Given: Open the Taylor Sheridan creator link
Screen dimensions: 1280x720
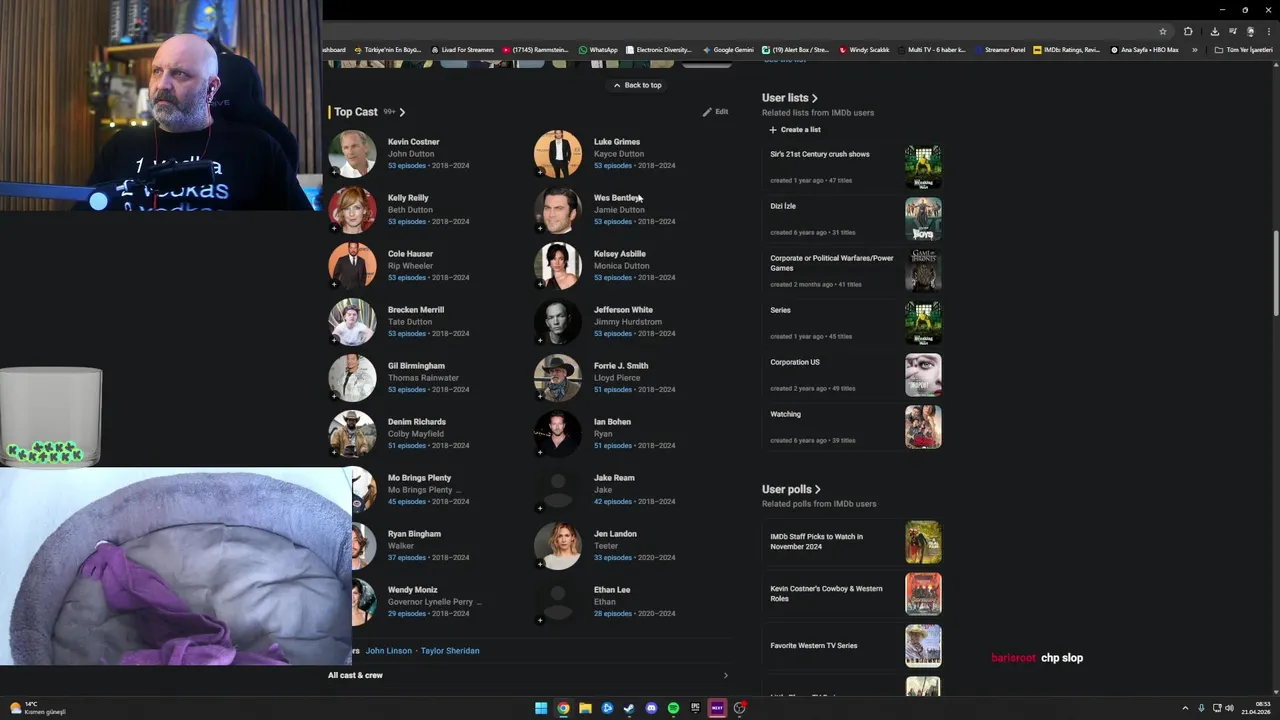Looking at the screenshot, I should click(x=450, y=651).
